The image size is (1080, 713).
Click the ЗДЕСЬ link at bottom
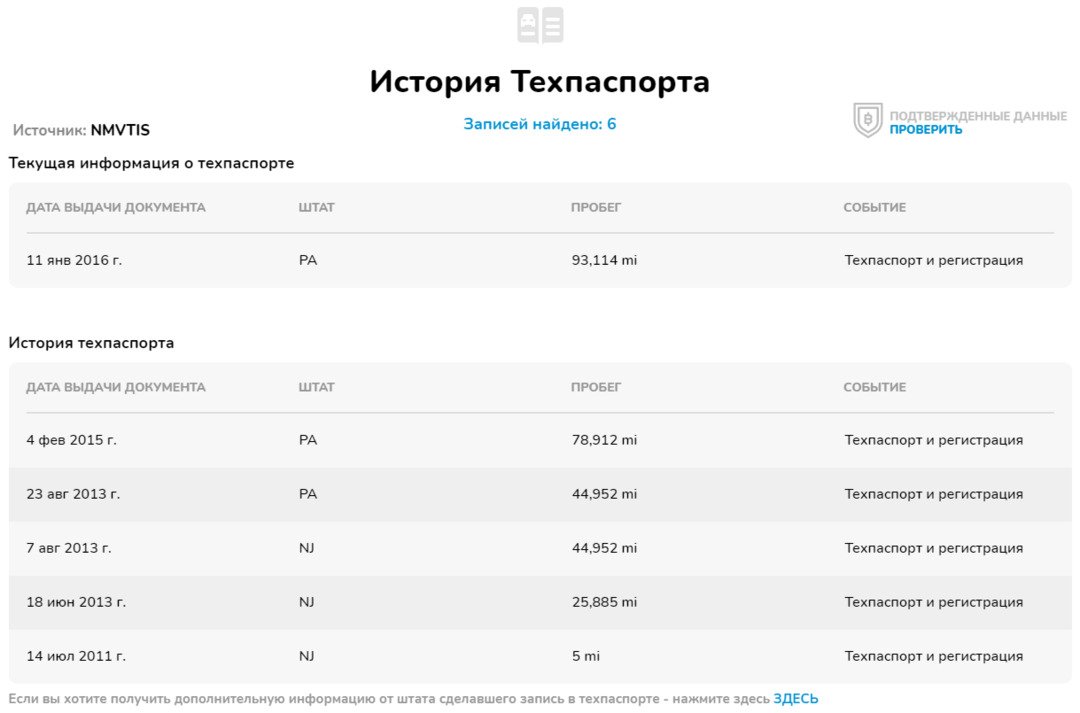[795, 699]
